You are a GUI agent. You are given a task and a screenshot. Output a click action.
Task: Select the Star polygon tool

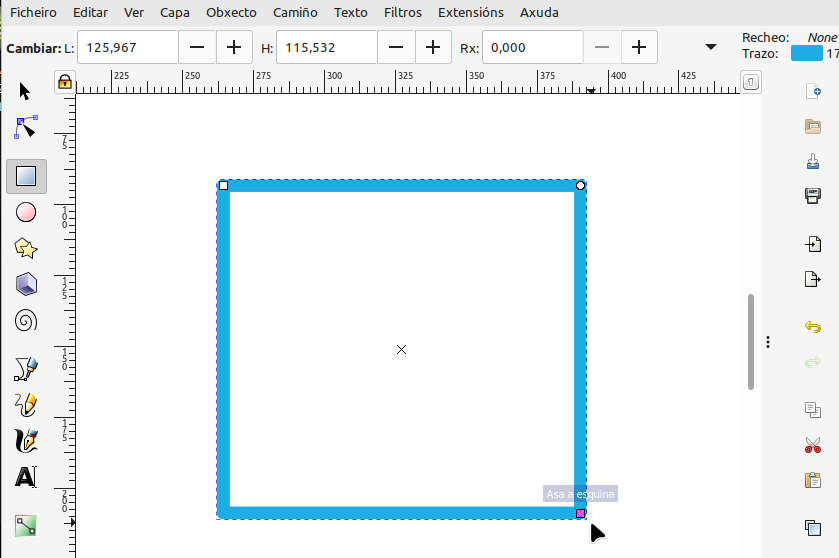[26, 248]
